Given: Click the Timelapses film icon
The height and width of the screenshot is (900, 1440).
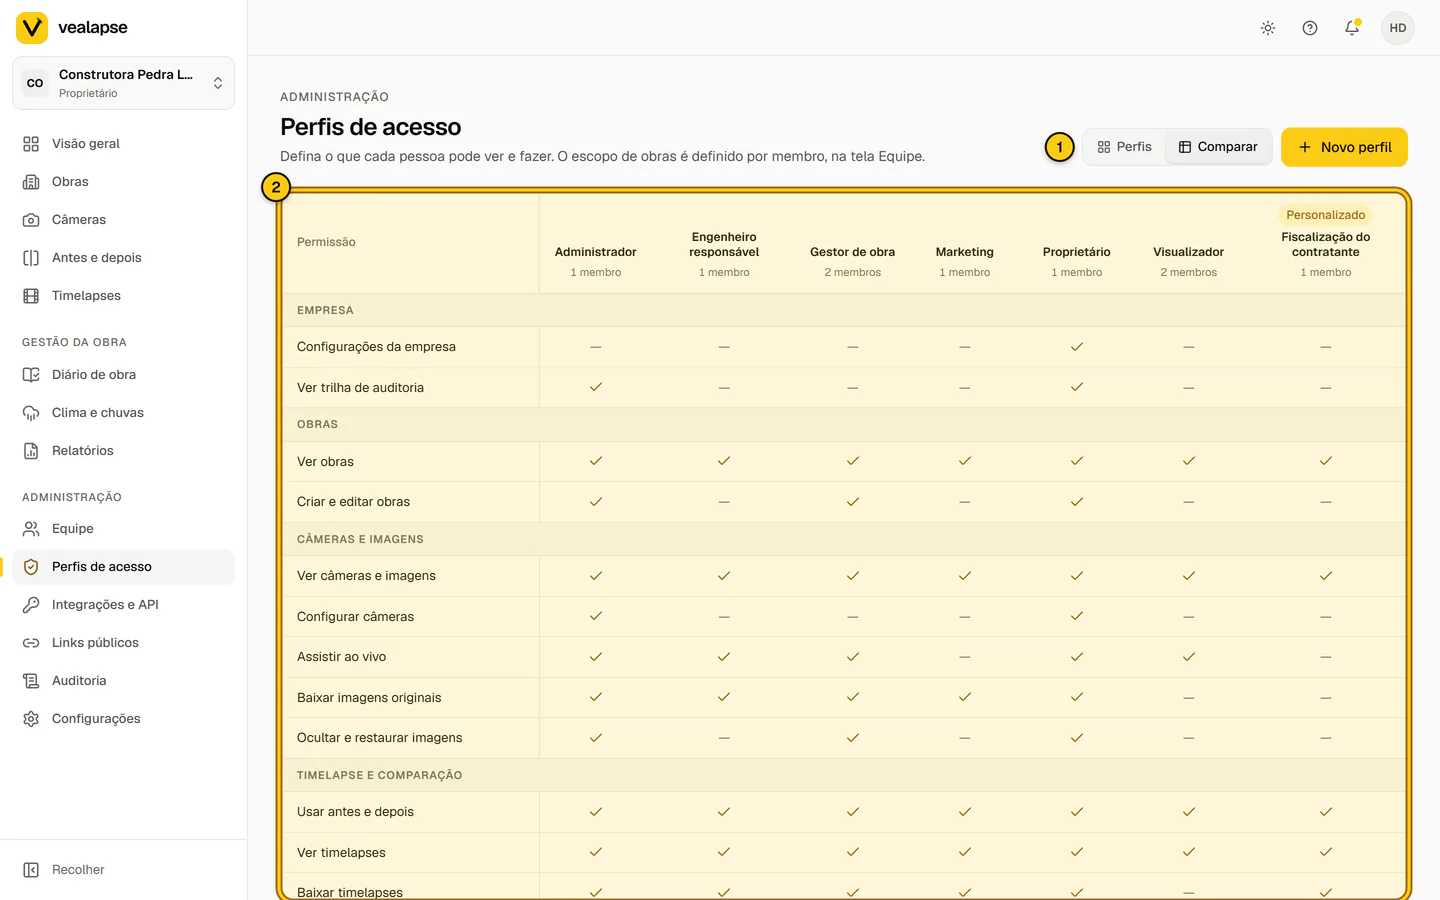Looking at the screenshot, I should [31, 296].
